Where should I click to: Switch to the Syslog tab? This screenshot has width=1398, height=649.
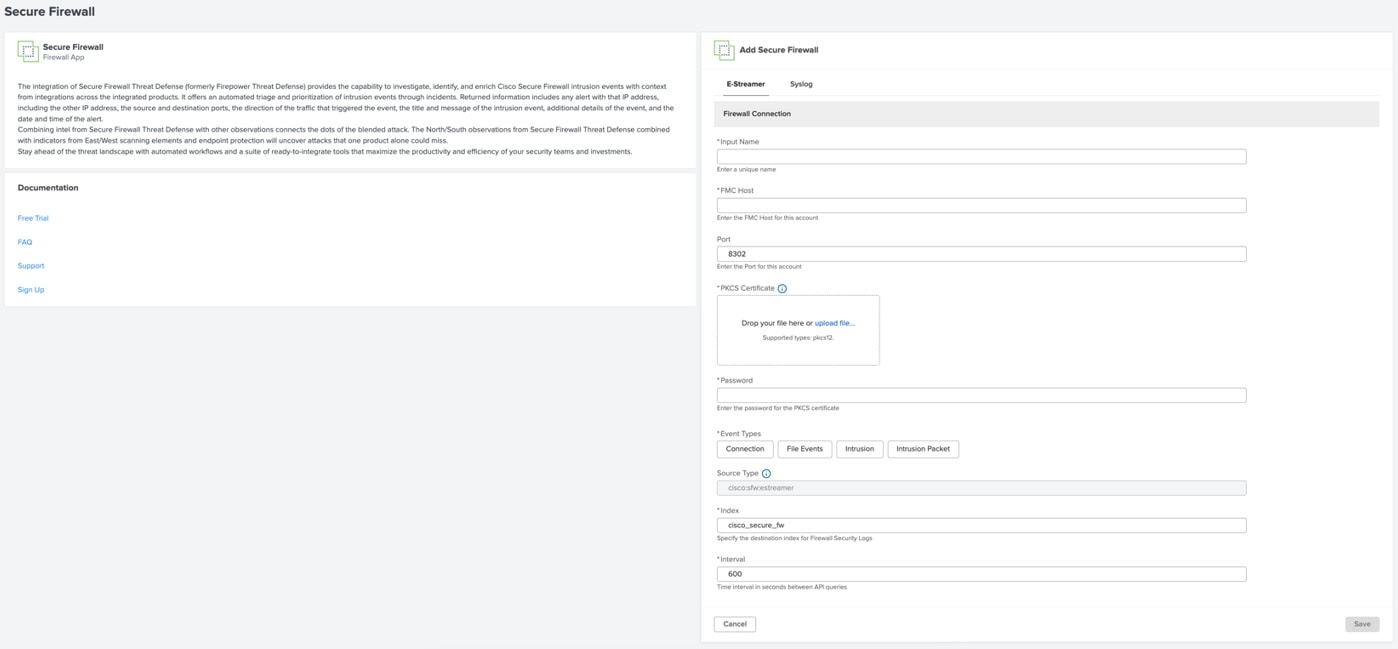point(801,84)
